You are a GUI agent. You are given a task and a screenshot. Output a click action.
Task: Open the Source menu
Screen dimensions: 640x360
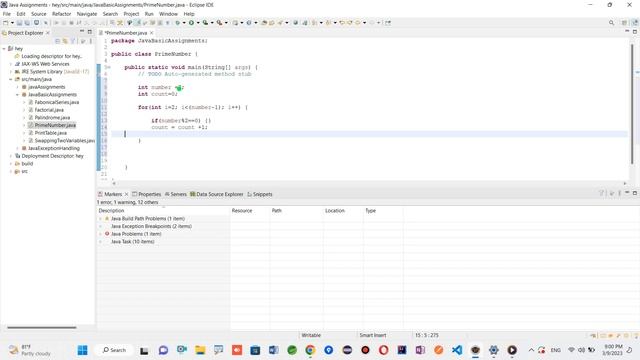click(x=39, y=14)
